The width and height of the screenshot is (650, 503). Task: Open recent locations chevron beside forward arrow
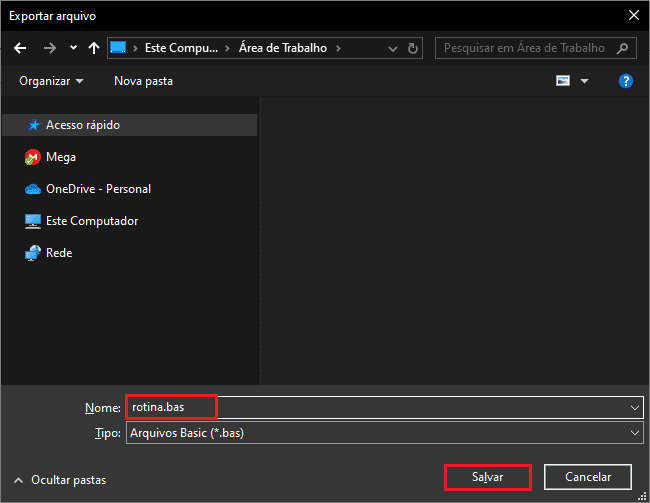pos(73,48)
